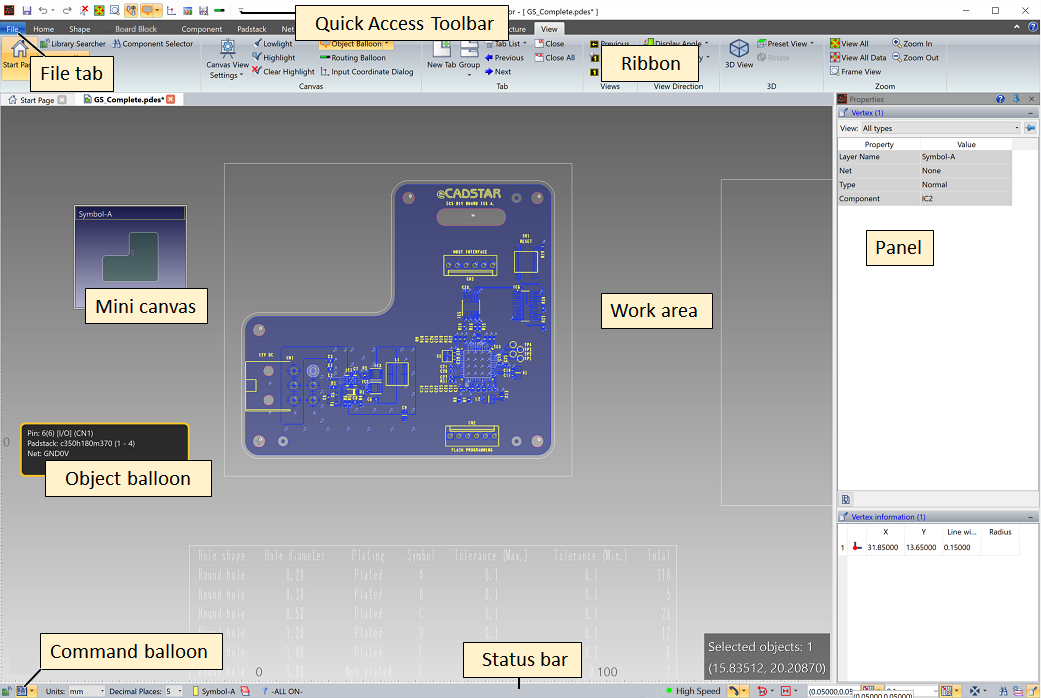Select the Component ribbon tab

202,29
